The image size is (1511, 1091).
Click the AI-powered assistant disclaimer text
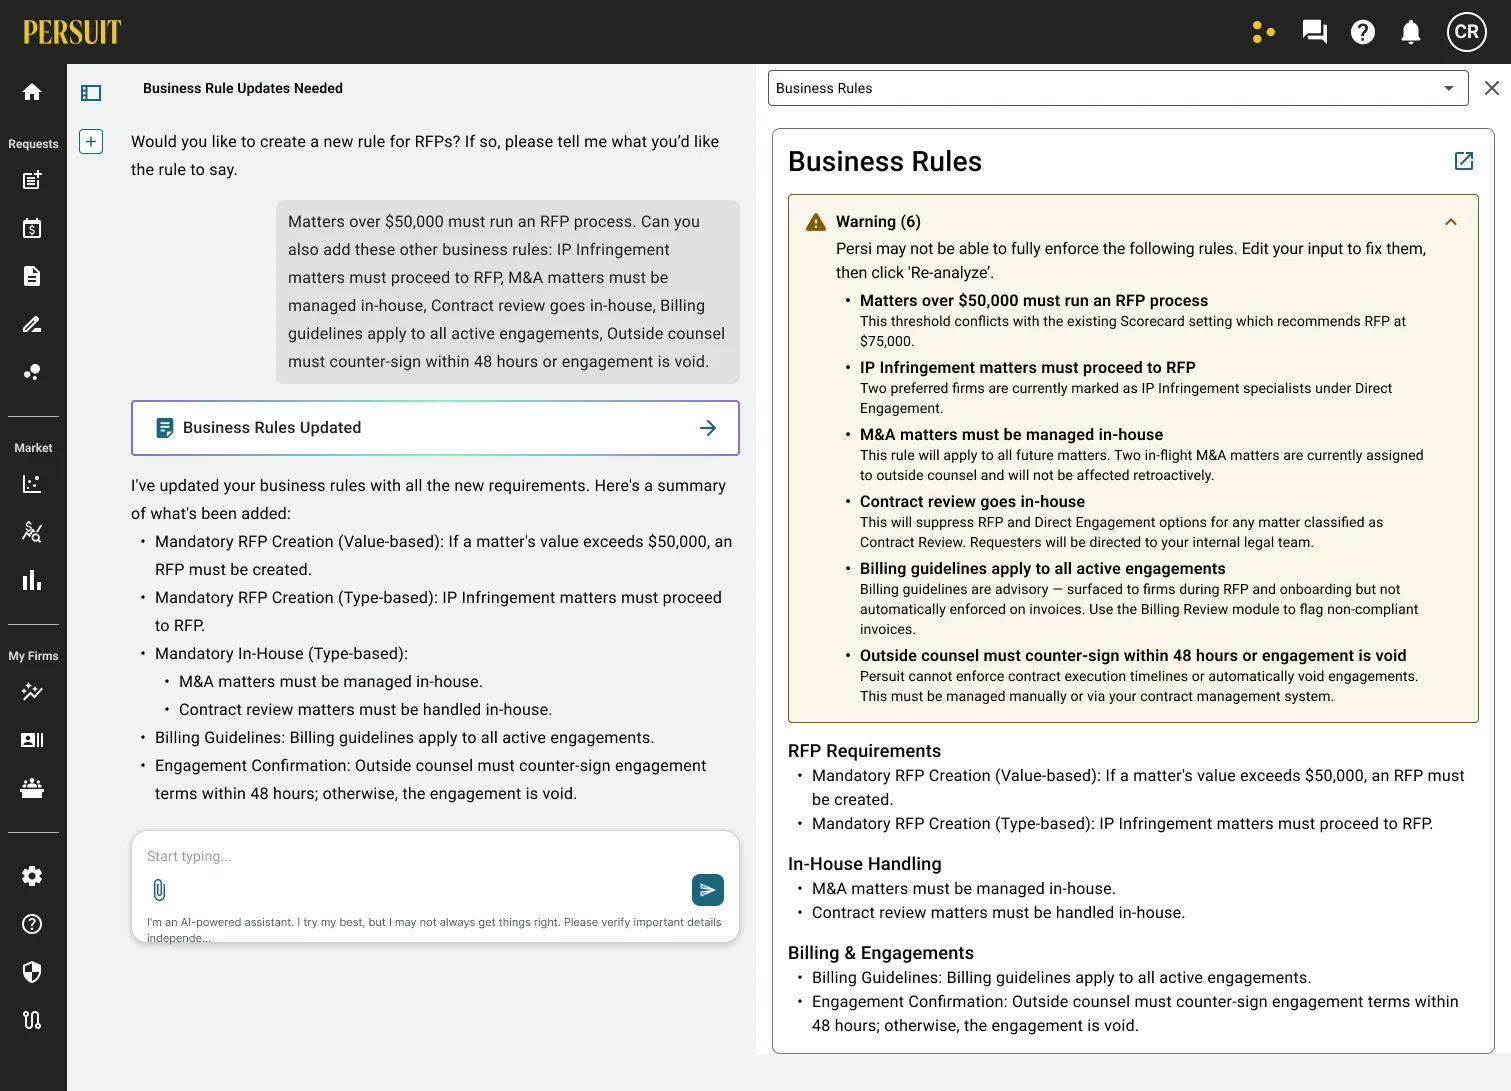(434, 929)
